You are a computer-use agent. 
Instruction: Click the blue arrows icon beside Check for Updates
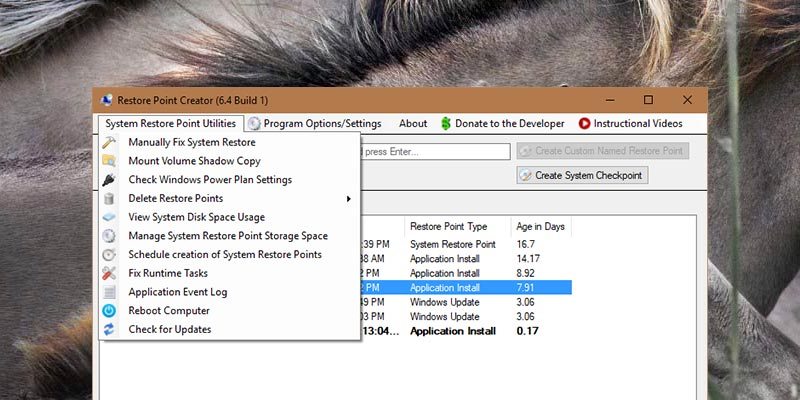[x=109, y=330]
